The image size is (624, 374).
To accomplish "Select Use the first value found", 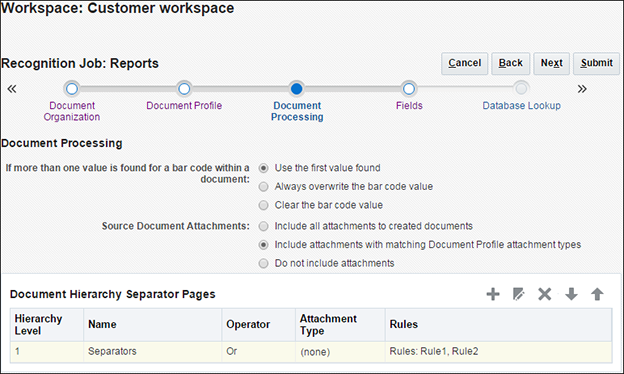I will pos(263,168).
